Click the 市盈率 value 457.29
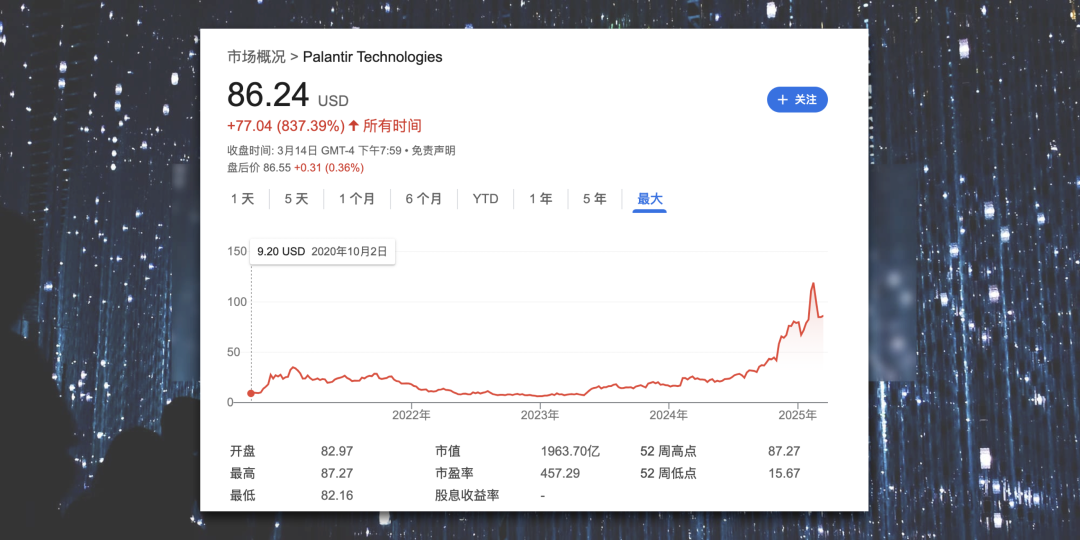This screenshot has width=1080, height=540. [x=561, y=473]
